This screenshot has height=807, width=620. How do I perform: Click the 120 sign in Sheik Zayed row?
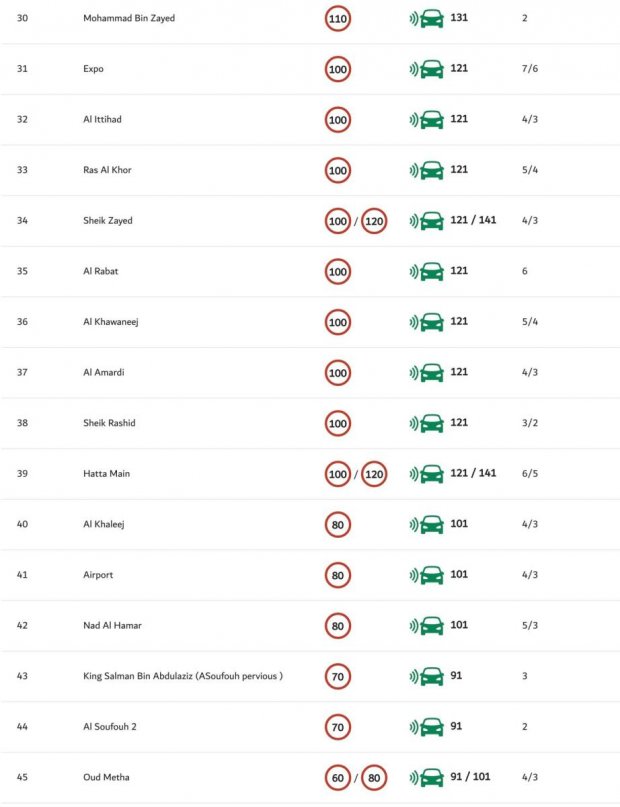pyautogui.click(x=374, y=221)
